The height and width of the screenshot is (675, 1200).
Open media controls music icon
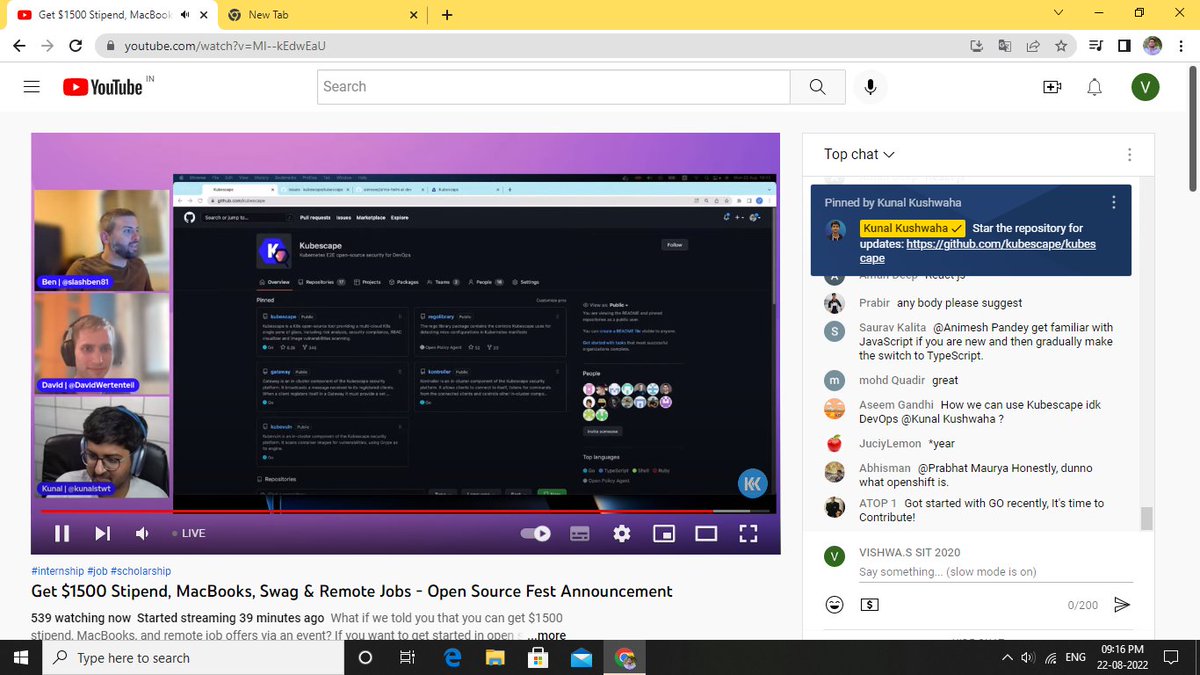pos(1097,46)
